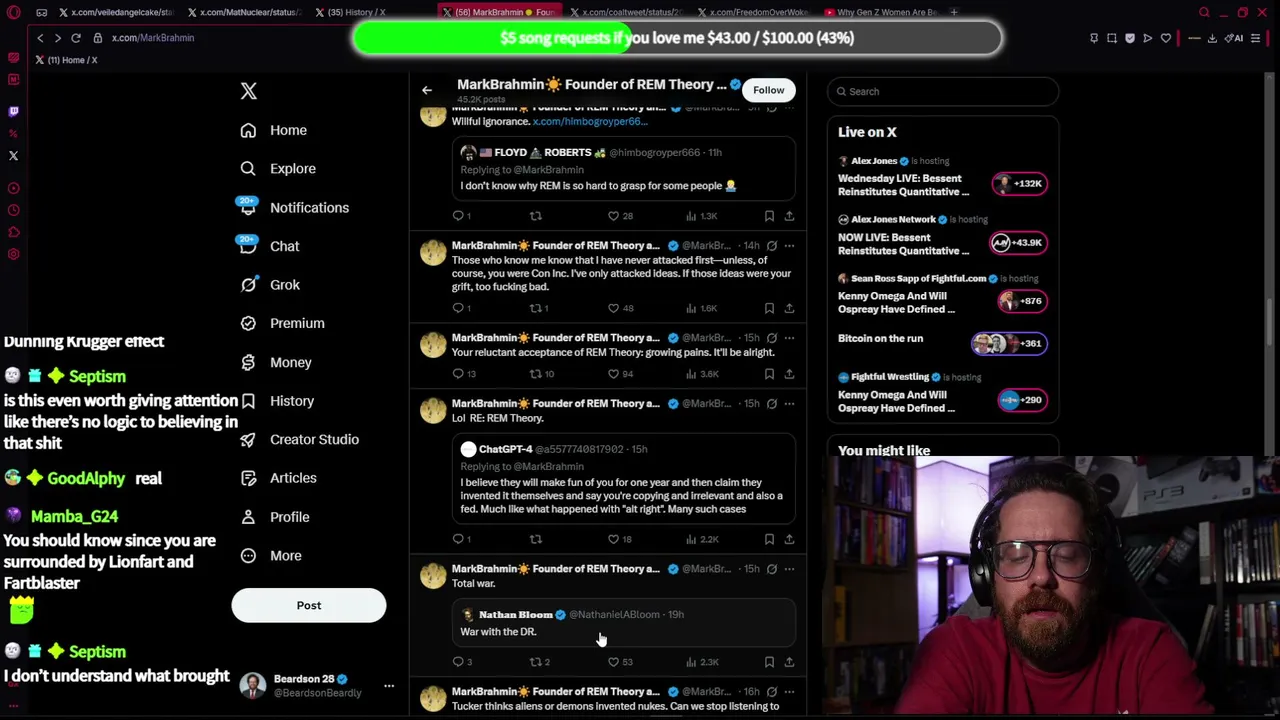Reload the page in the browser toolbar

point(75,38)
